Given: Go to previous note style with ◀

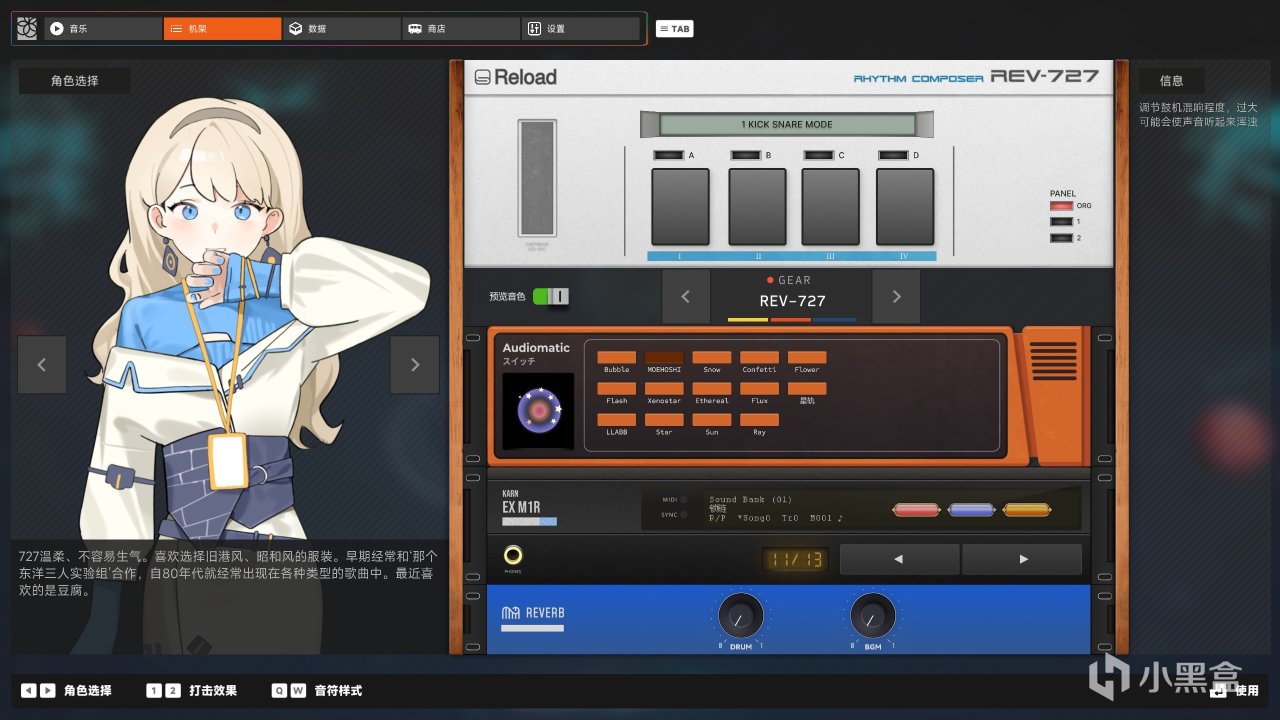Looking at the screenshot, I should [899, 559].
